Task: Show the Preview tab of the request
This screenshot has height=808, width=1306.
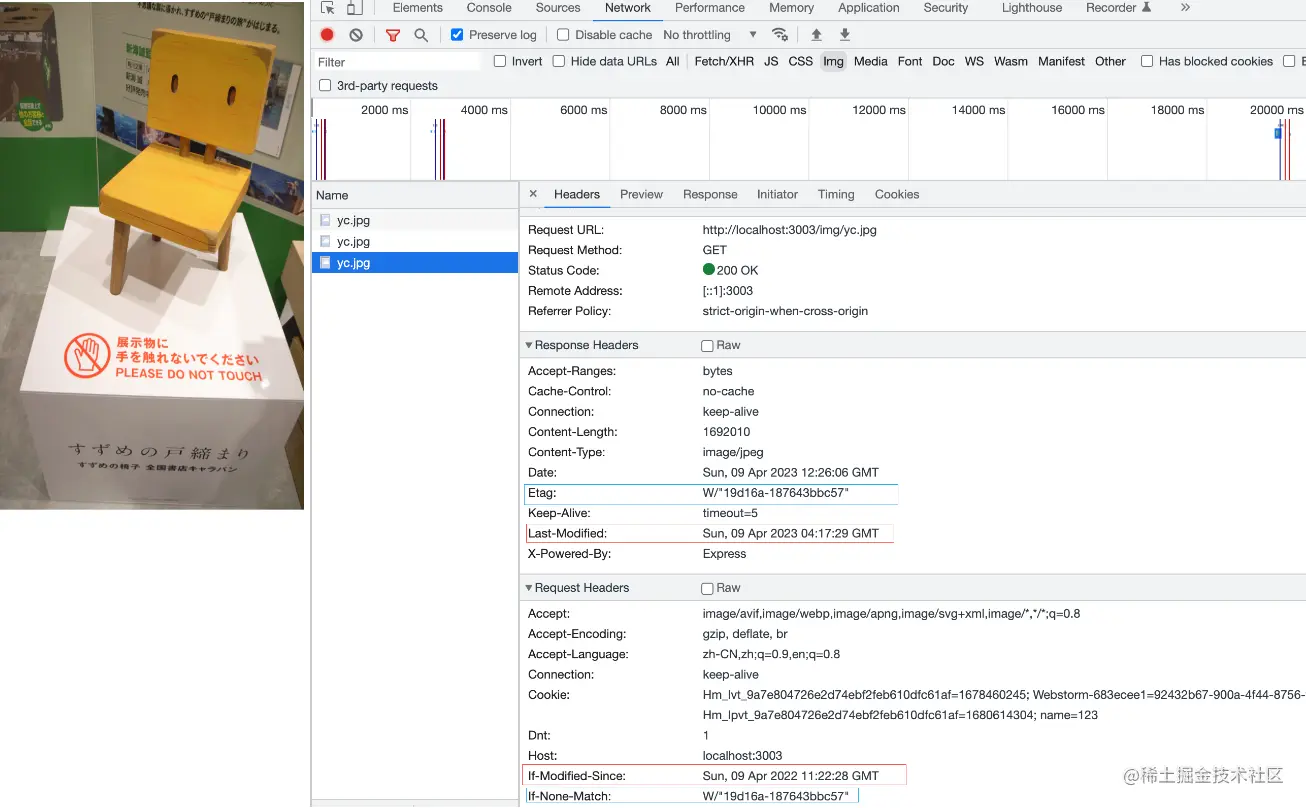Action: [x=641, y=194]
